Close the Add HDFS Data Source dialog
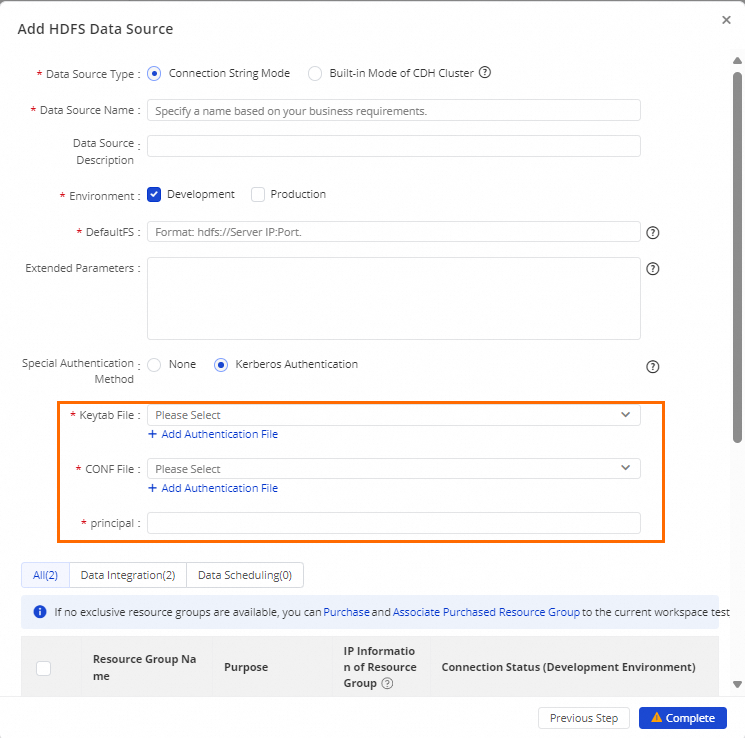 (726, 20)
